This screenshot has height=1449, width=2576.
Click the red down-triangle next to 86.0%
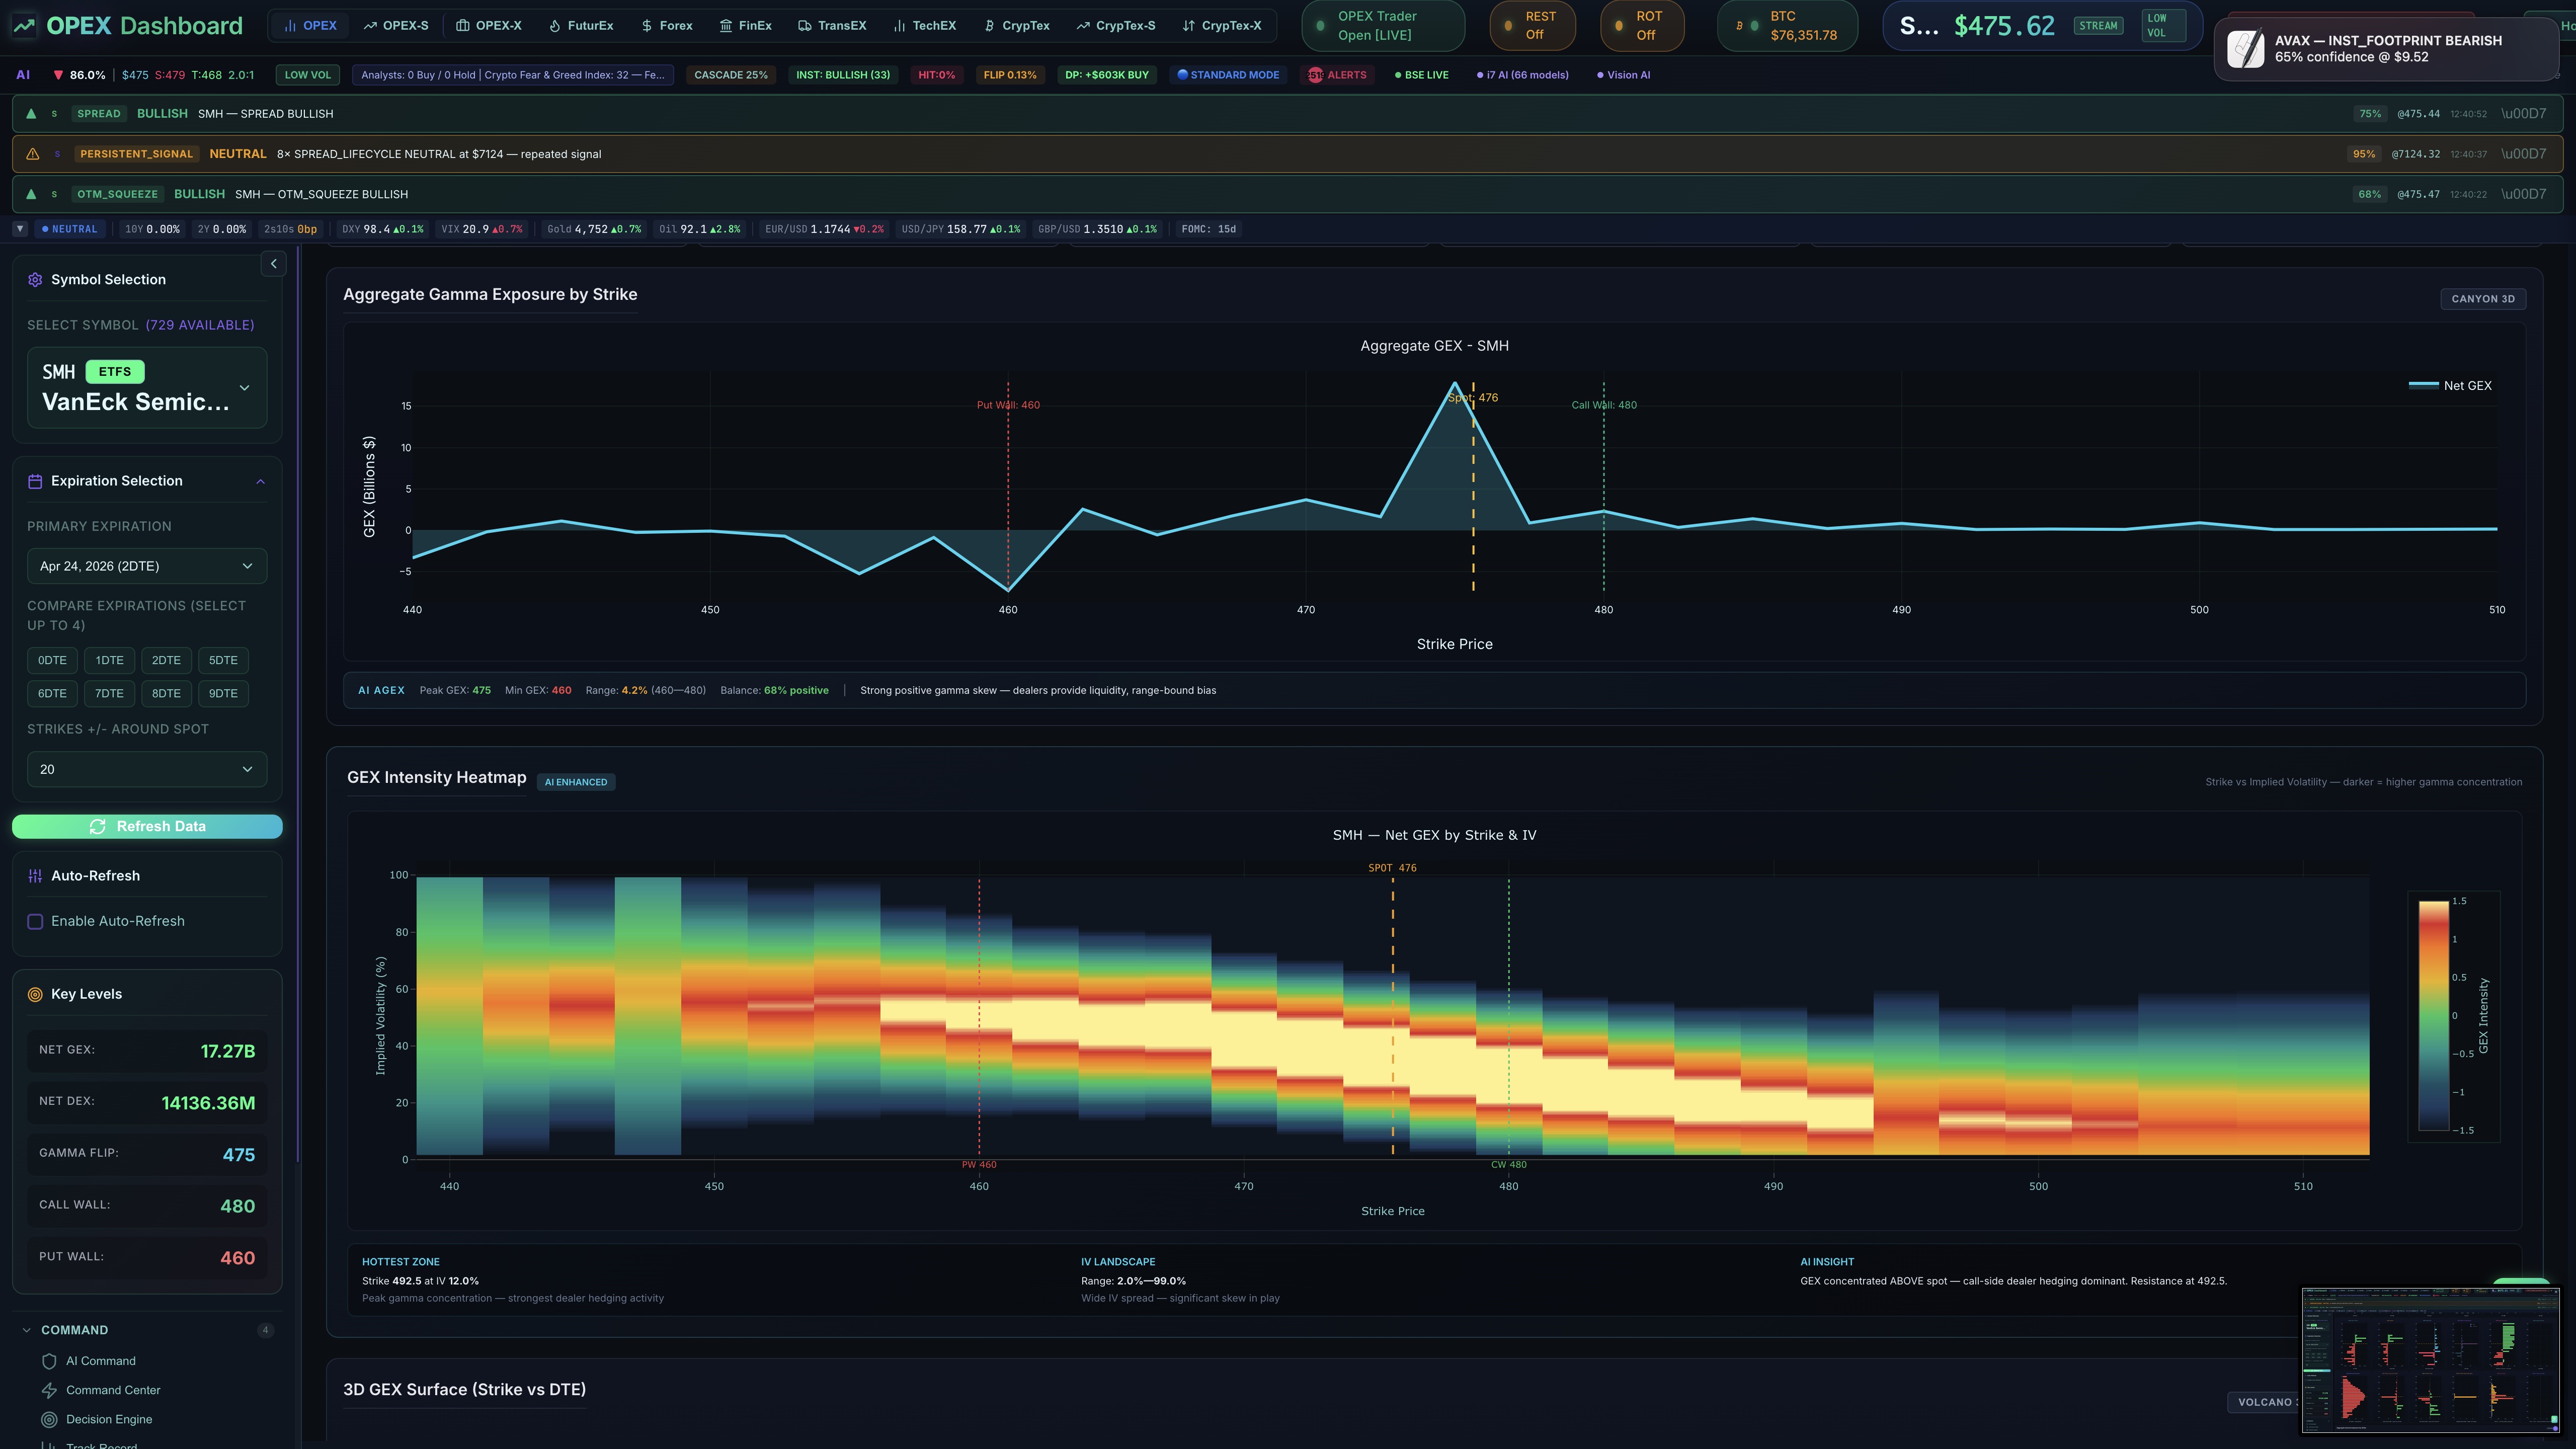58,75
